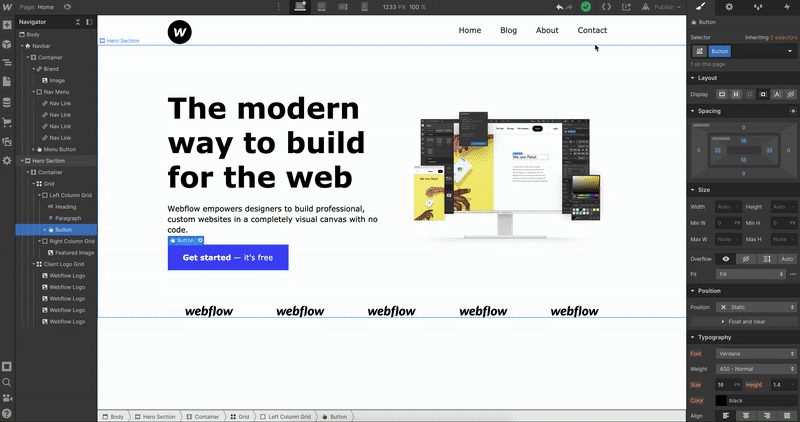Open the Assets panel icon
800x422 pixels.
pos(7,141)
